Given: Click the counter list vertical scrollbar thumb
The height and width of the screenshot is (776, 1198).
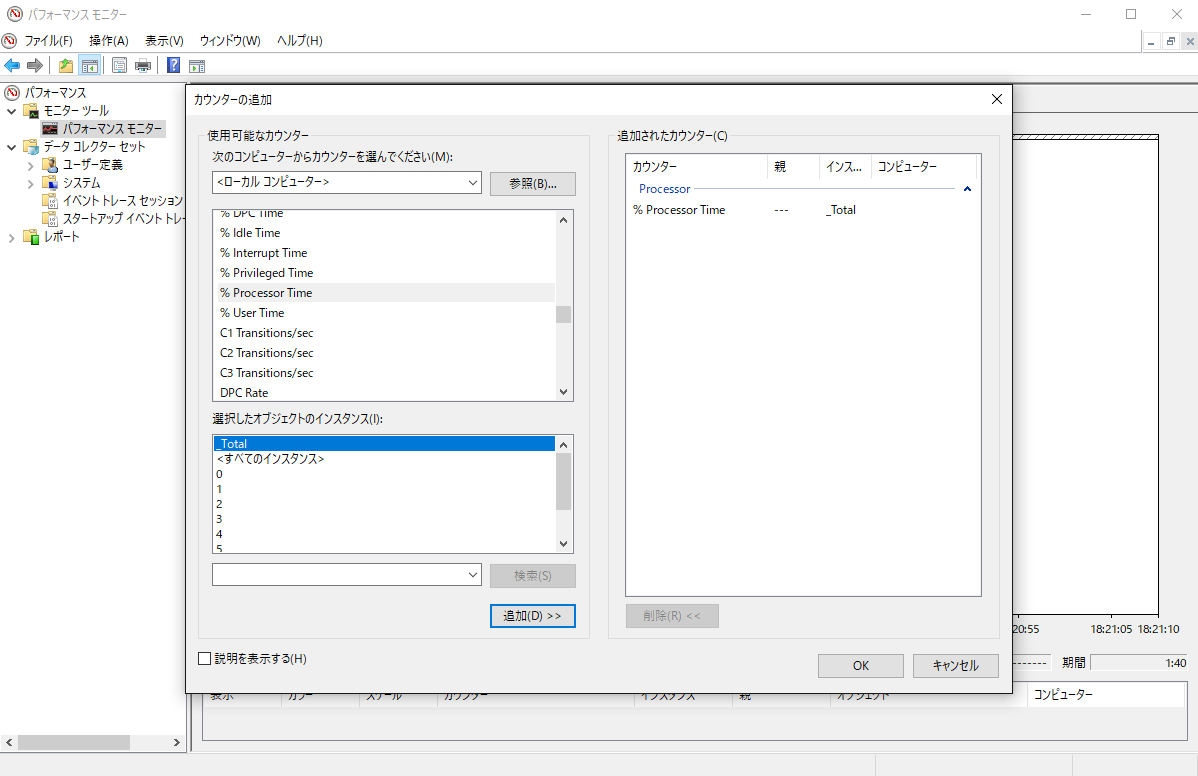Looking at the screenshot, I should 563,314.
